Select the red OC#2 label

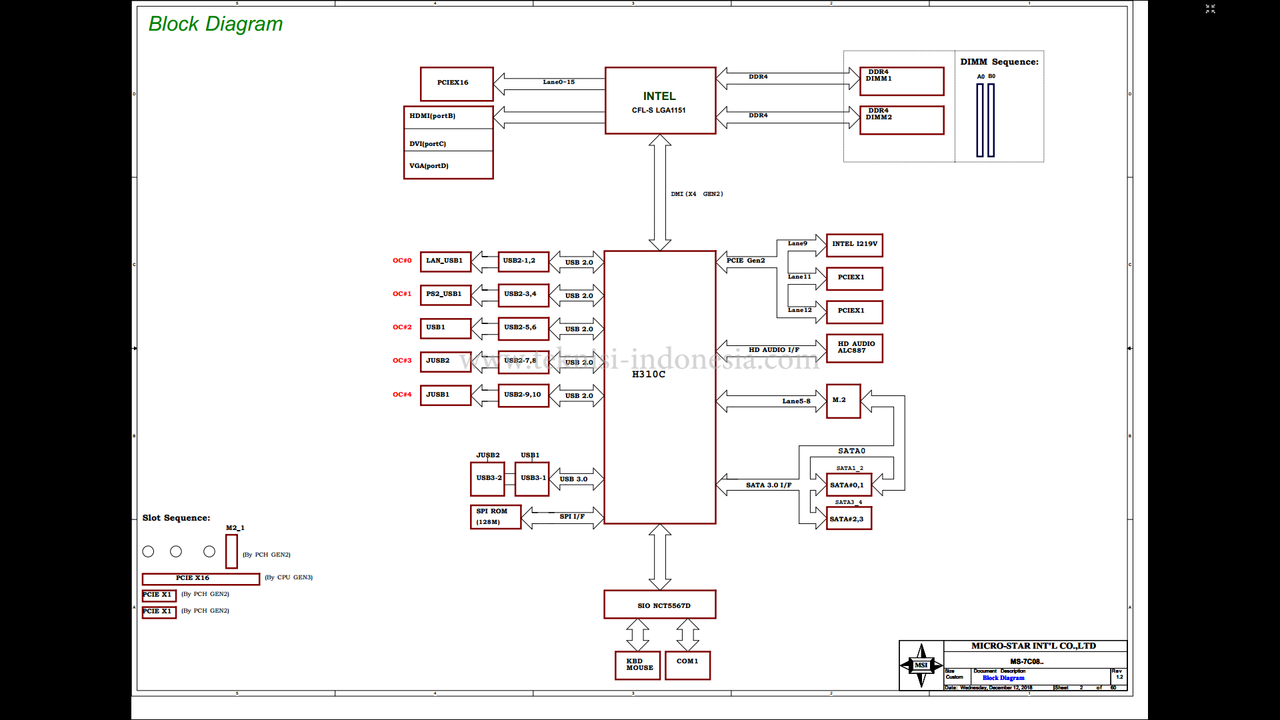click(402, 327)
